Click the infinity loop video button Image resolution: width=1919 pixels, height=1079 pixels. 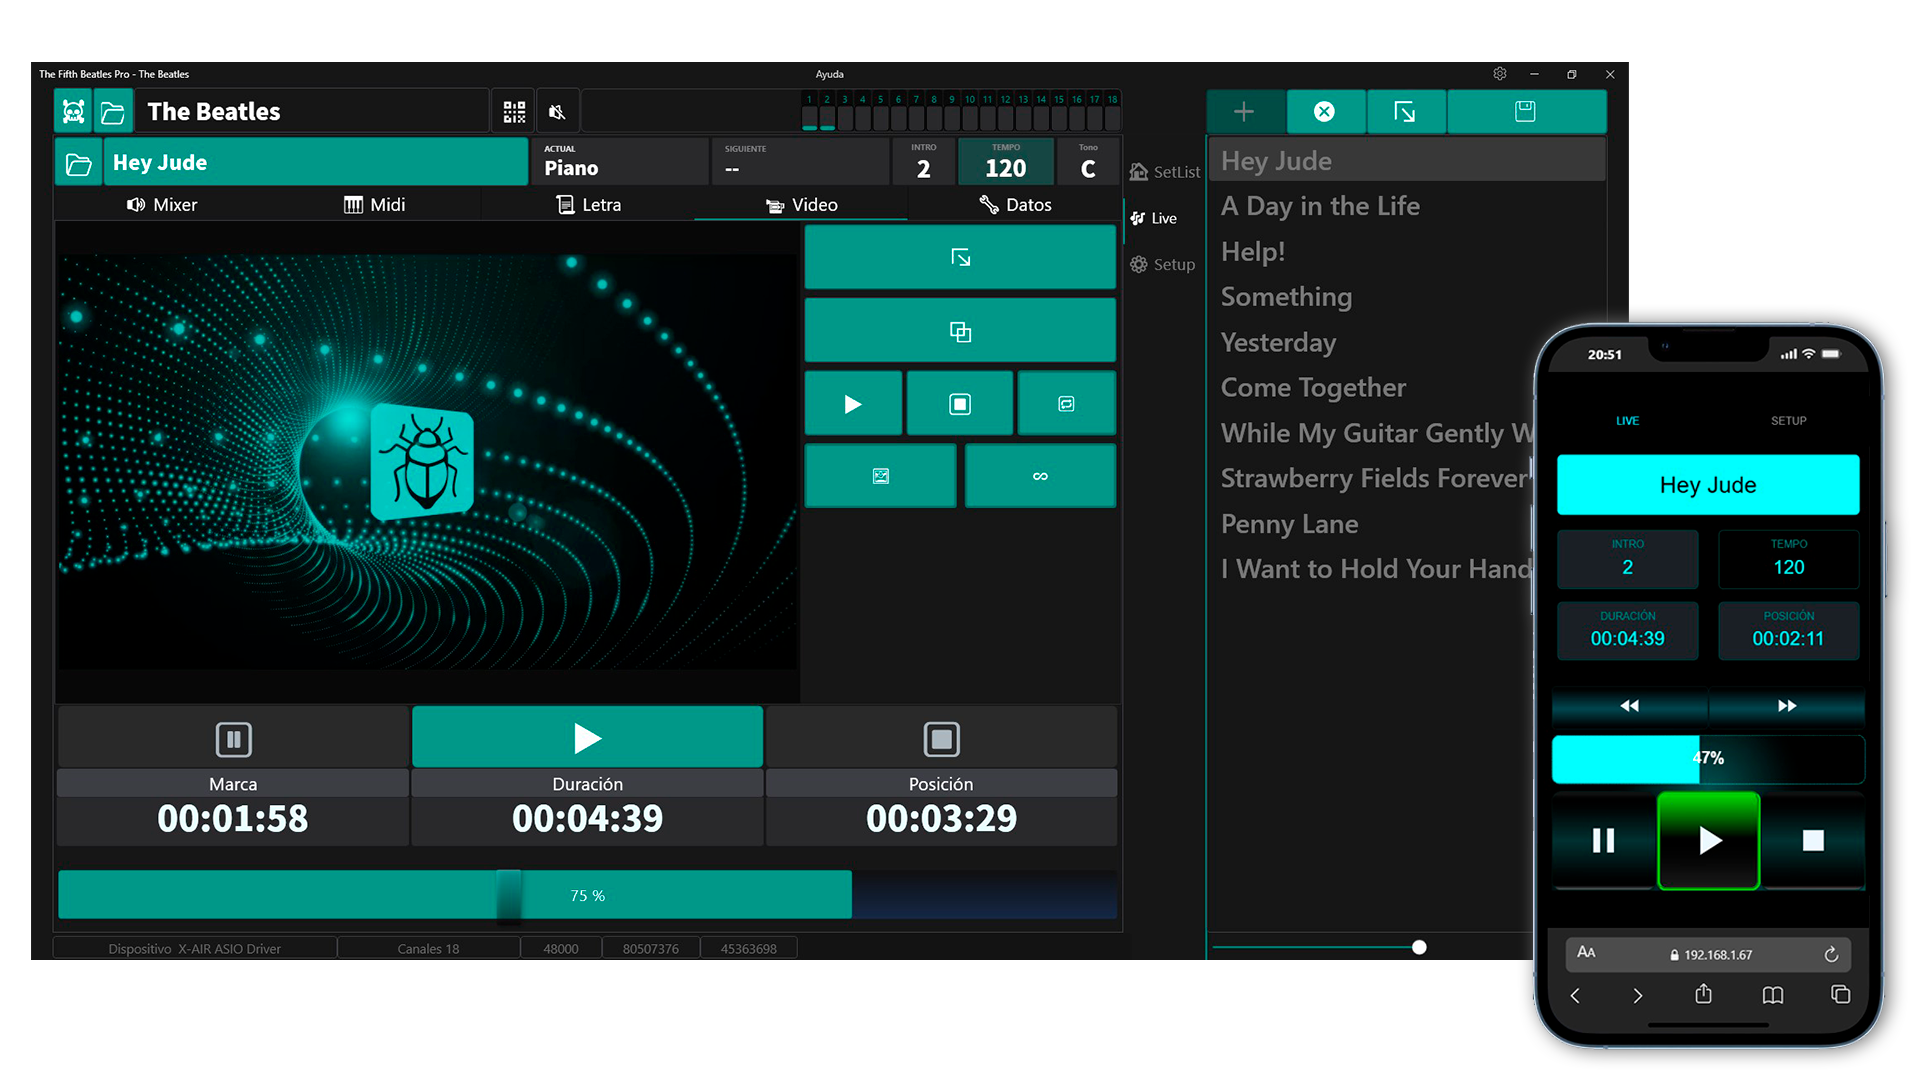[x=1040, y=477]
